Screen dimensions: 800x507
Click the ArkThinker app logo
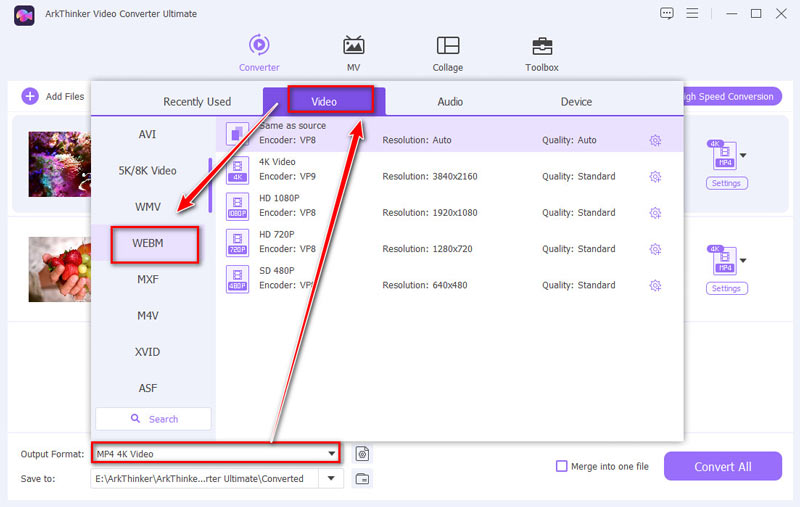tap(24, 15)
